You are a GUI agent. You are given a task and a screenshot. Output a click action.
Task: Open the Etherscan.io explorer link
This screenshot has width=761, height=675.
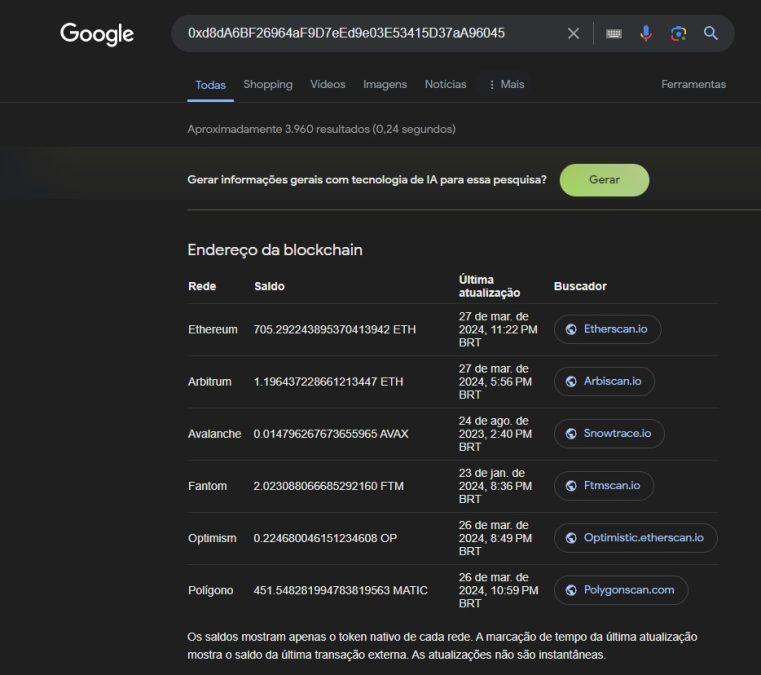(607, 329)
